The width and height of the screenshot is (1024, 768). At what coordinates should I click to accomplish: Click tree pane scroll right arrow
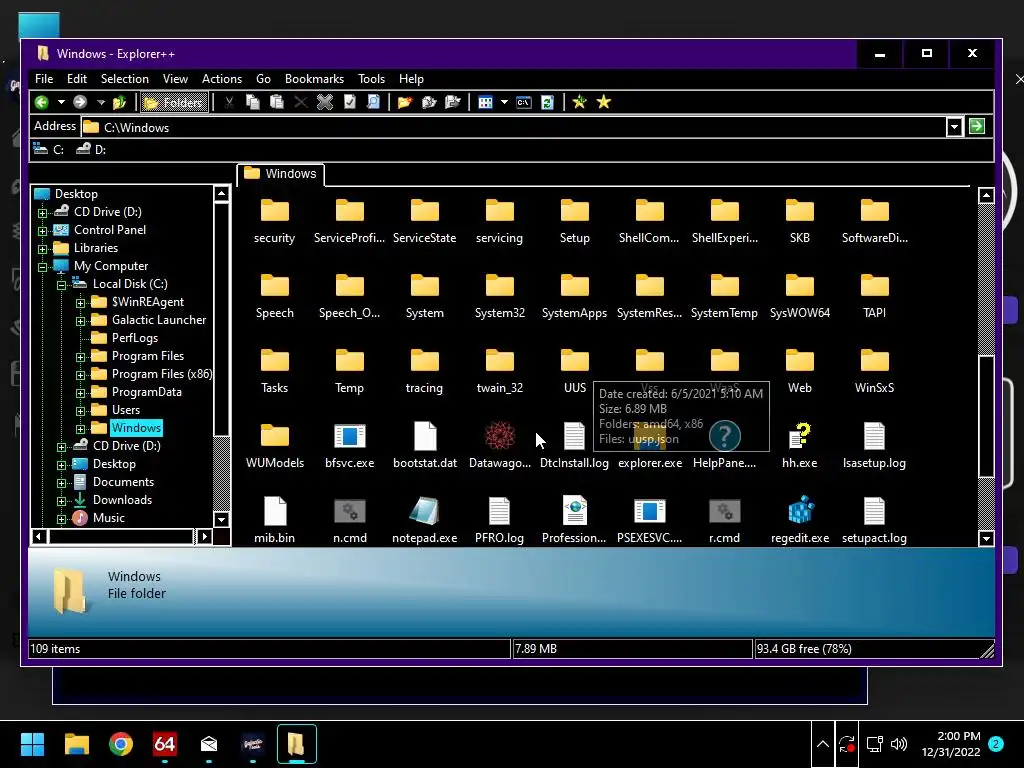pos(204,536)
